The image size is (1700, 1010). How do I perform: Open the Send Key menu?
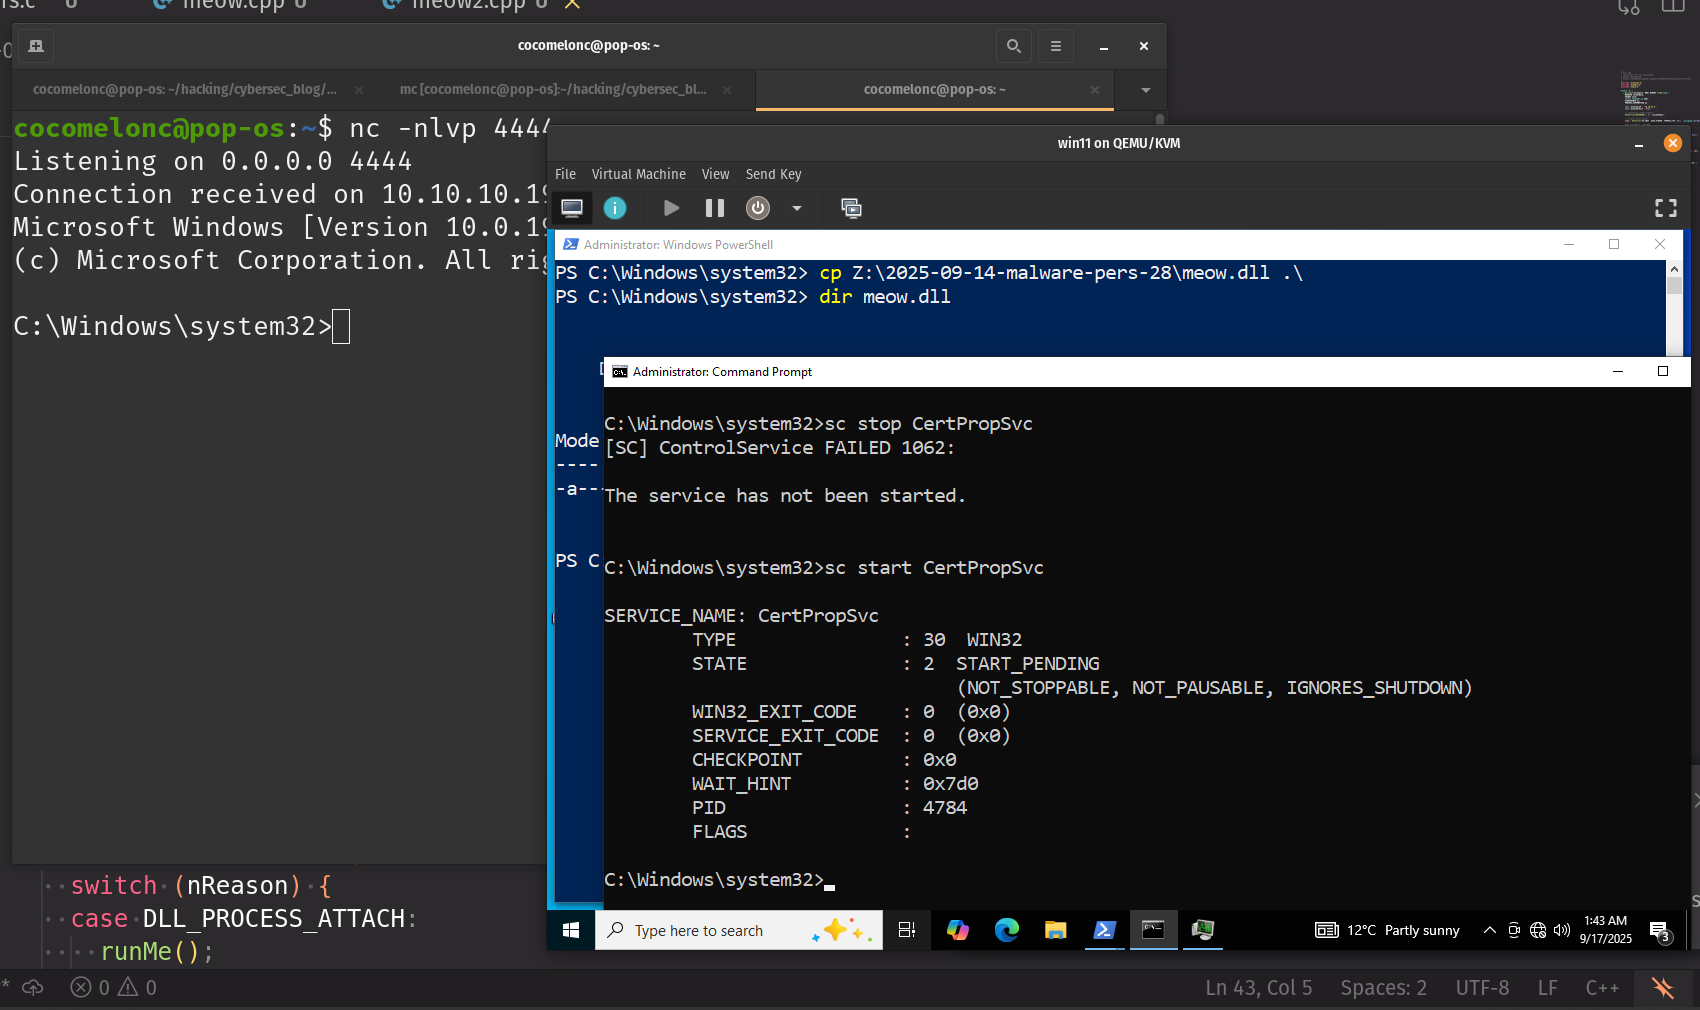773,174
